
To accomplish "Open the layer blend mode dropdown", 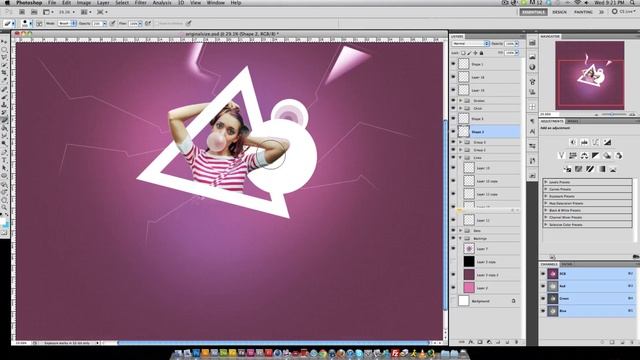I will pyautogui.click(x=471, y=43).
